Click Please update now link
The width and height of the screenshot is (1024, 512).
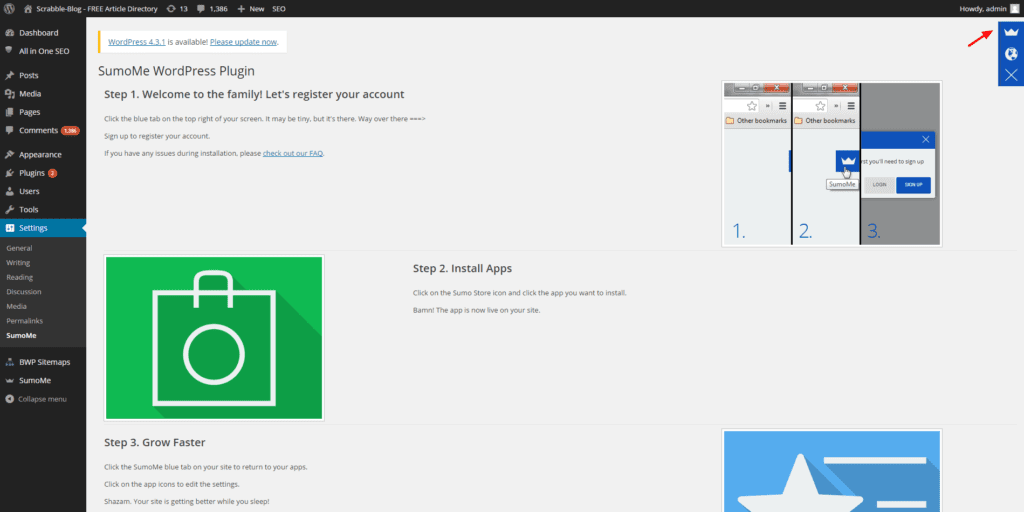pos(244,42)
